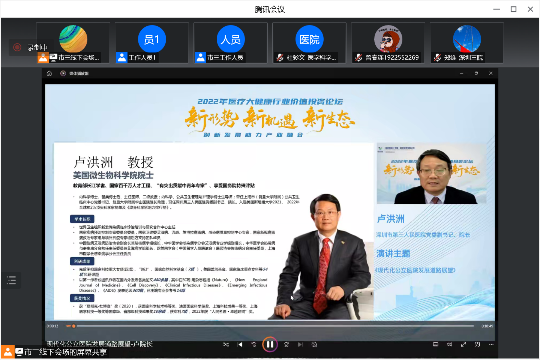
Task: Click the first icon in the player's bottom-right icon group
Action: (x=435, y=344)
